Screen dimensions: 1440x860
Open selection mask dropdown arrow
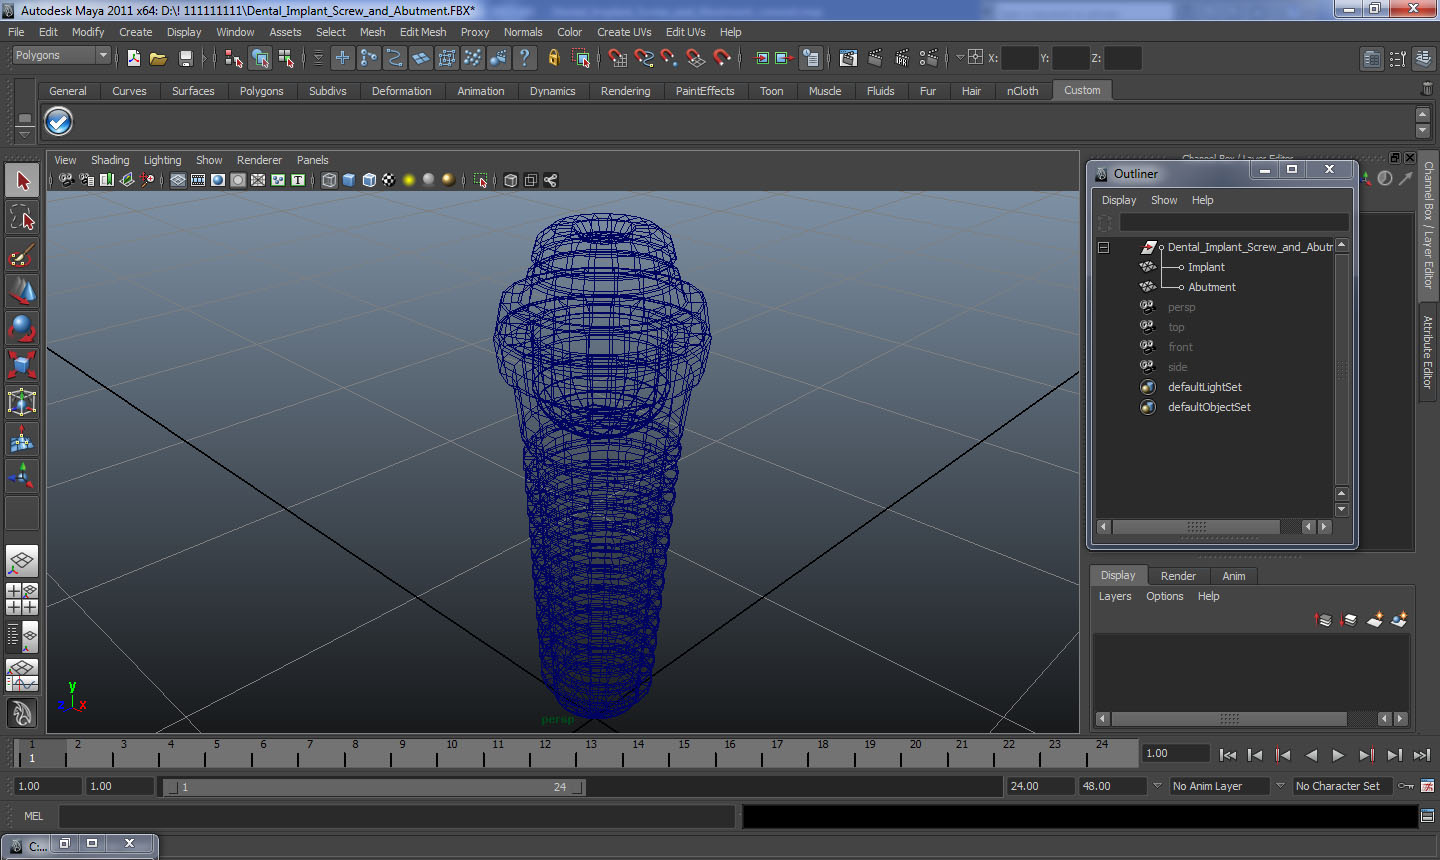pyautogui.click(x=318, y=58)
